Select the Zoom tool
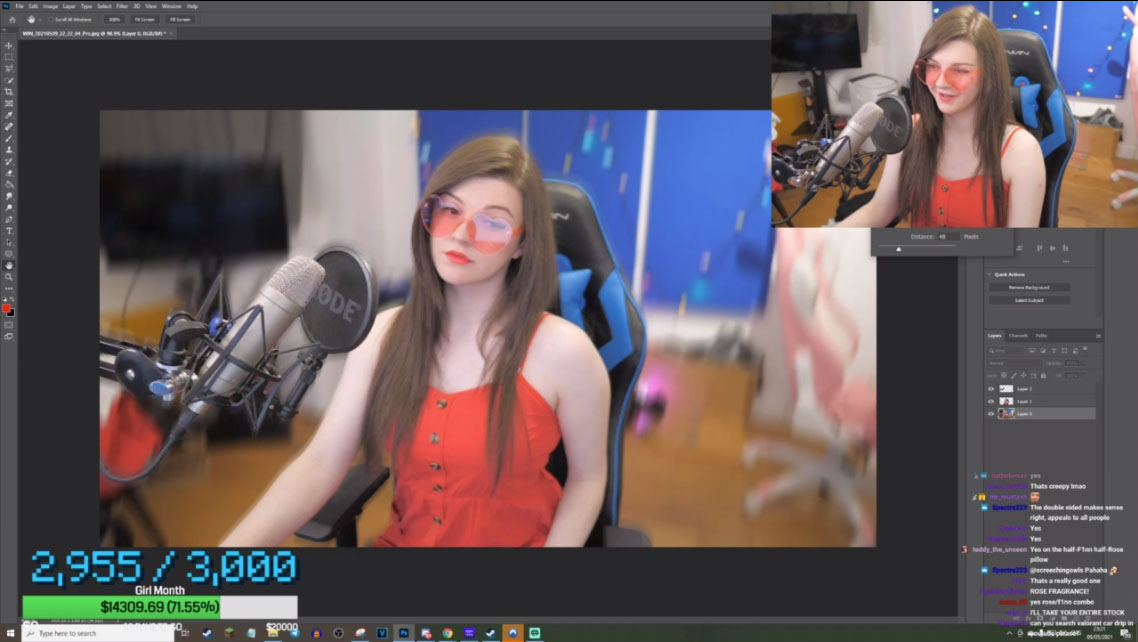 pos(9,277)
